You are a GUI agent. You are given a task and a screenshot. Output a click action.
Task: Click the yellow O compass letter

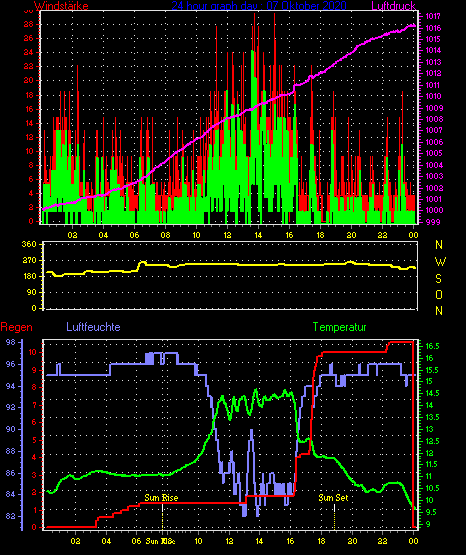439,294
